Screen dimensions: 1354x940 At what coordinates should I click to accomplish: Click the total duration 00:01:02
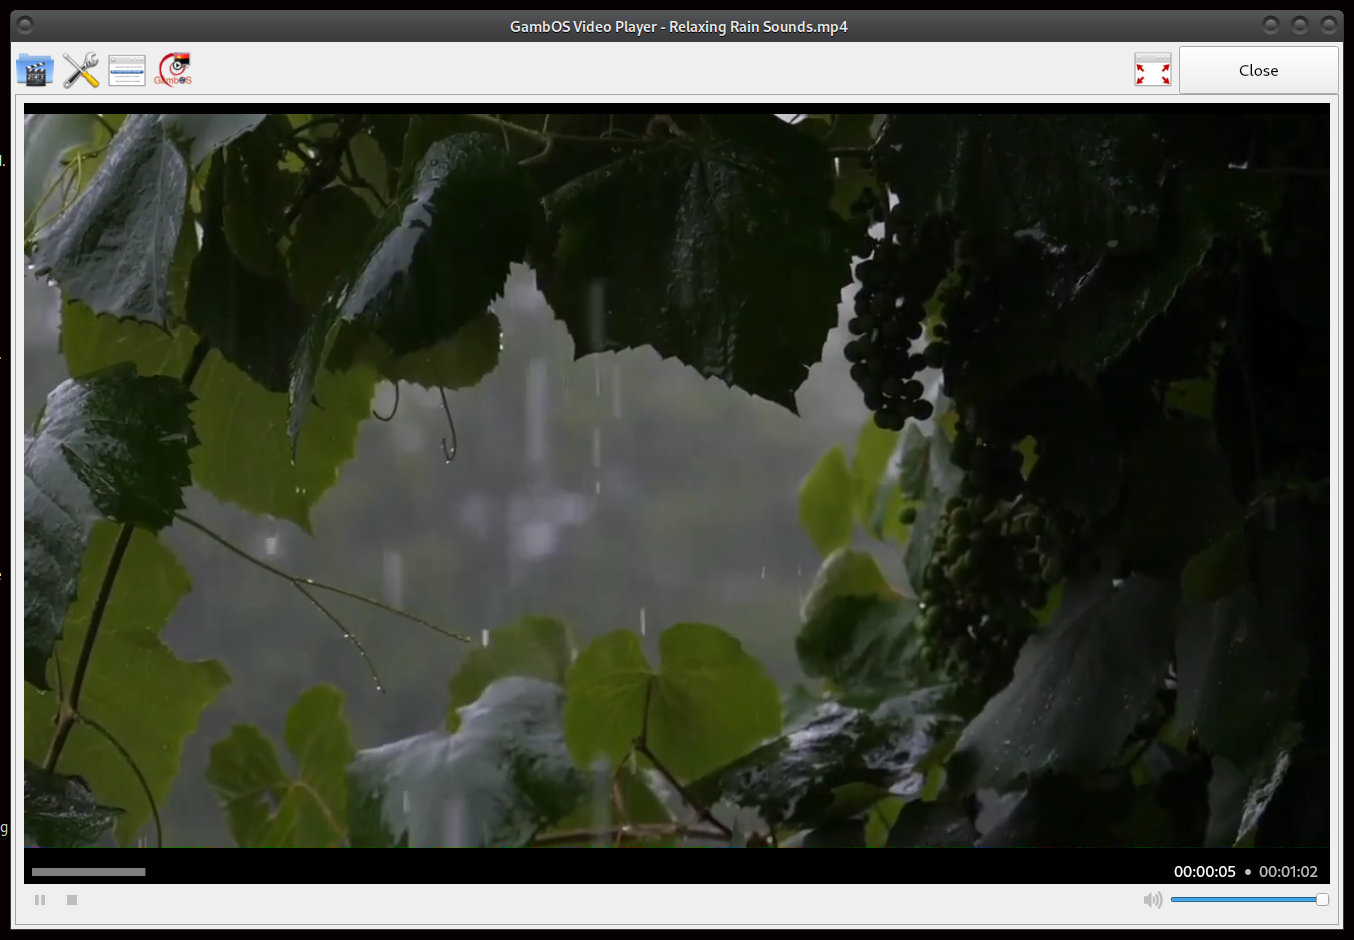1288,872
